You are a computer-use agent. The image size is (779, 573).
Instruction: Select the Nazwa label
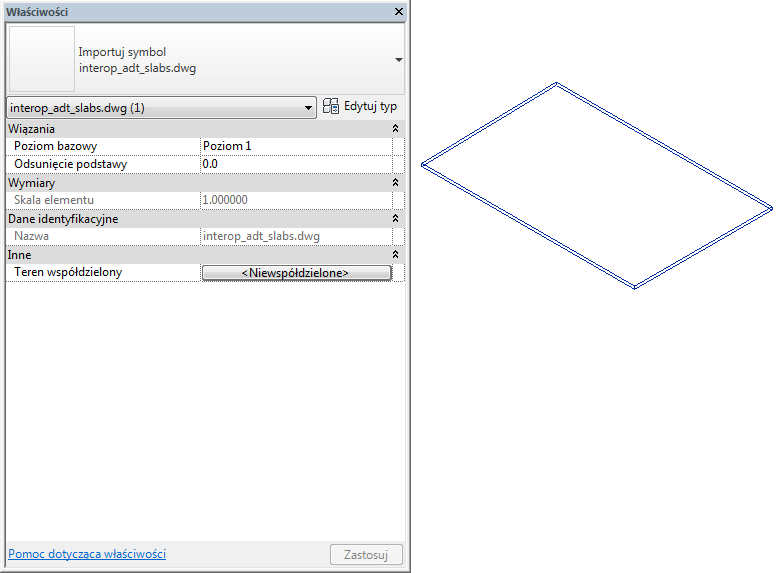(x=31, y=236)
